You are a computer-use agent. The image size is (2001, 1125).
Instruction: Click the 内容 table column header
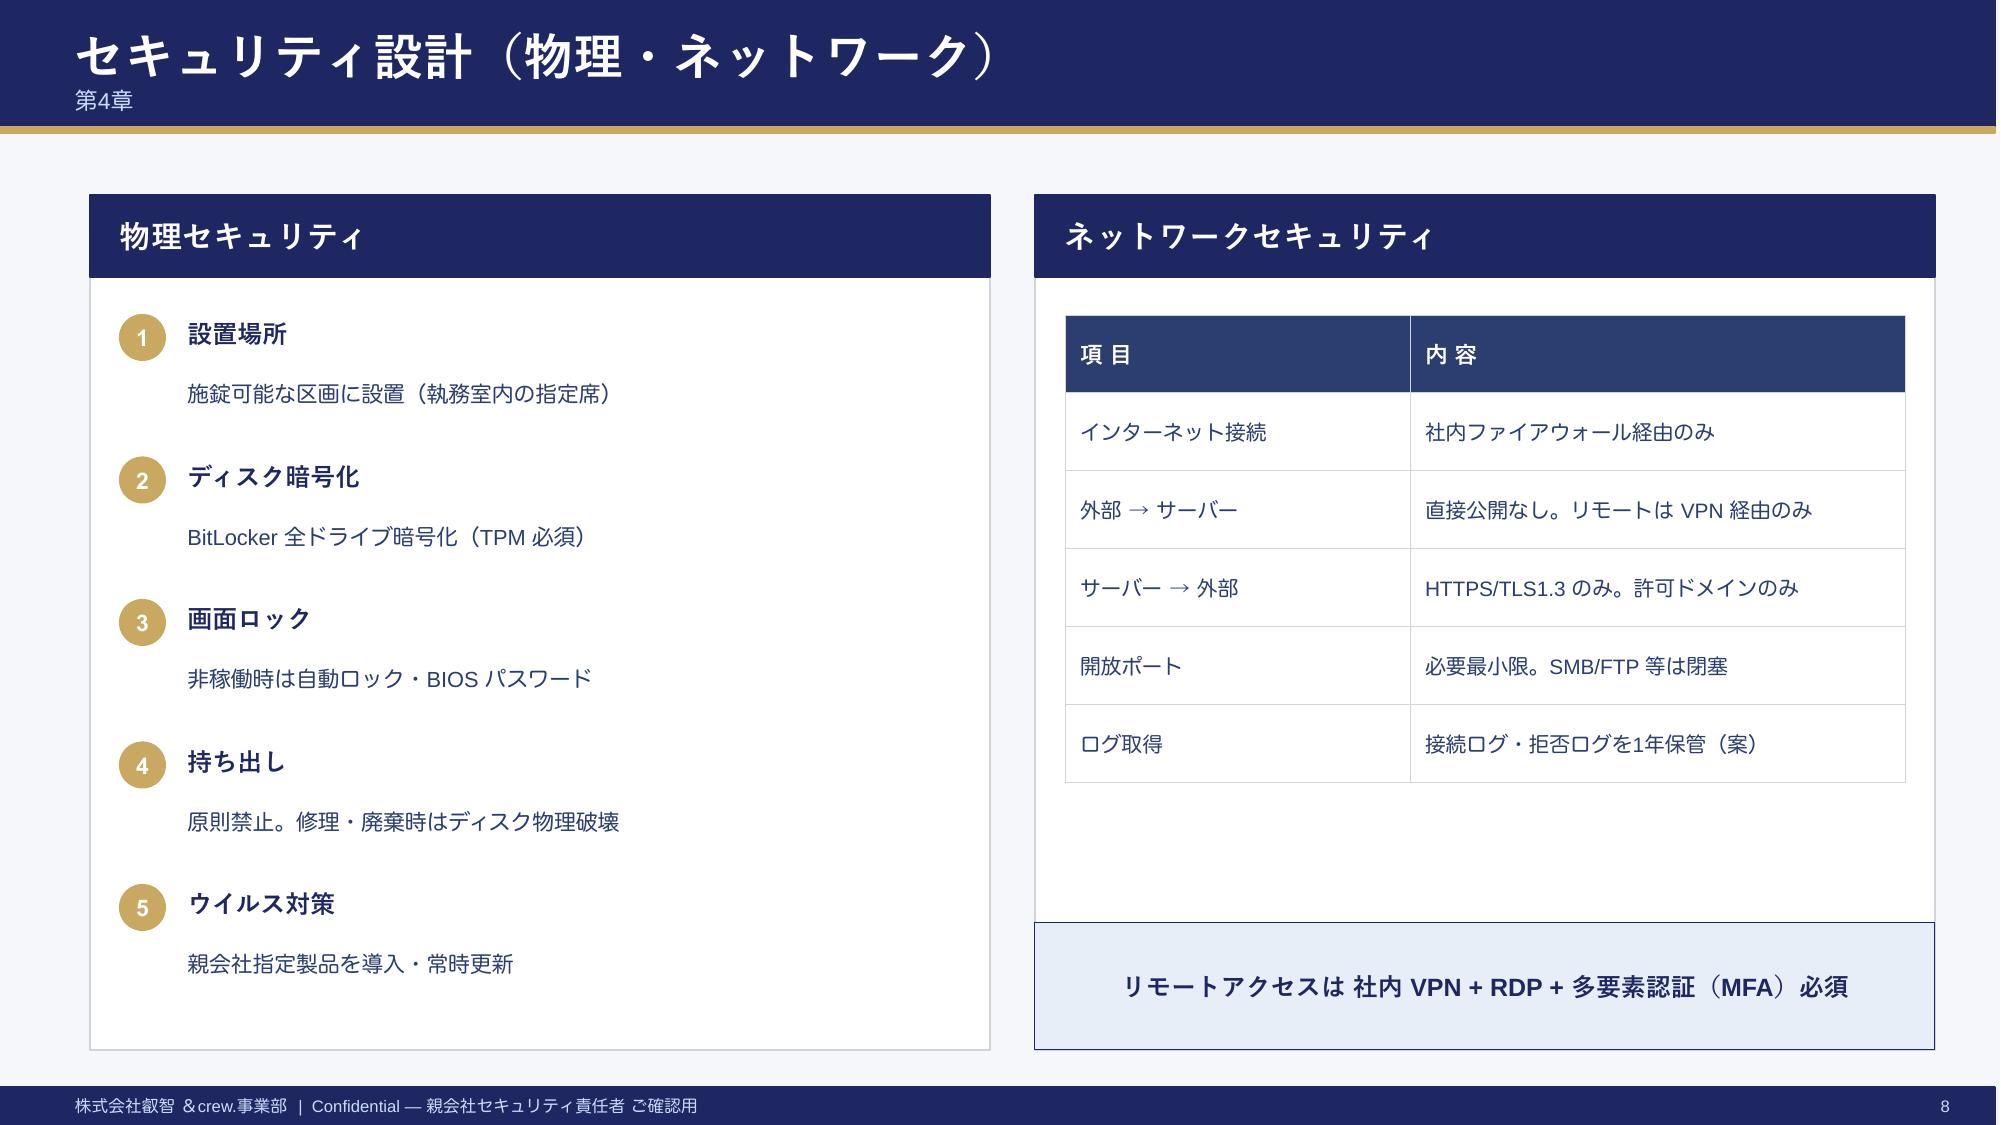1658,354
